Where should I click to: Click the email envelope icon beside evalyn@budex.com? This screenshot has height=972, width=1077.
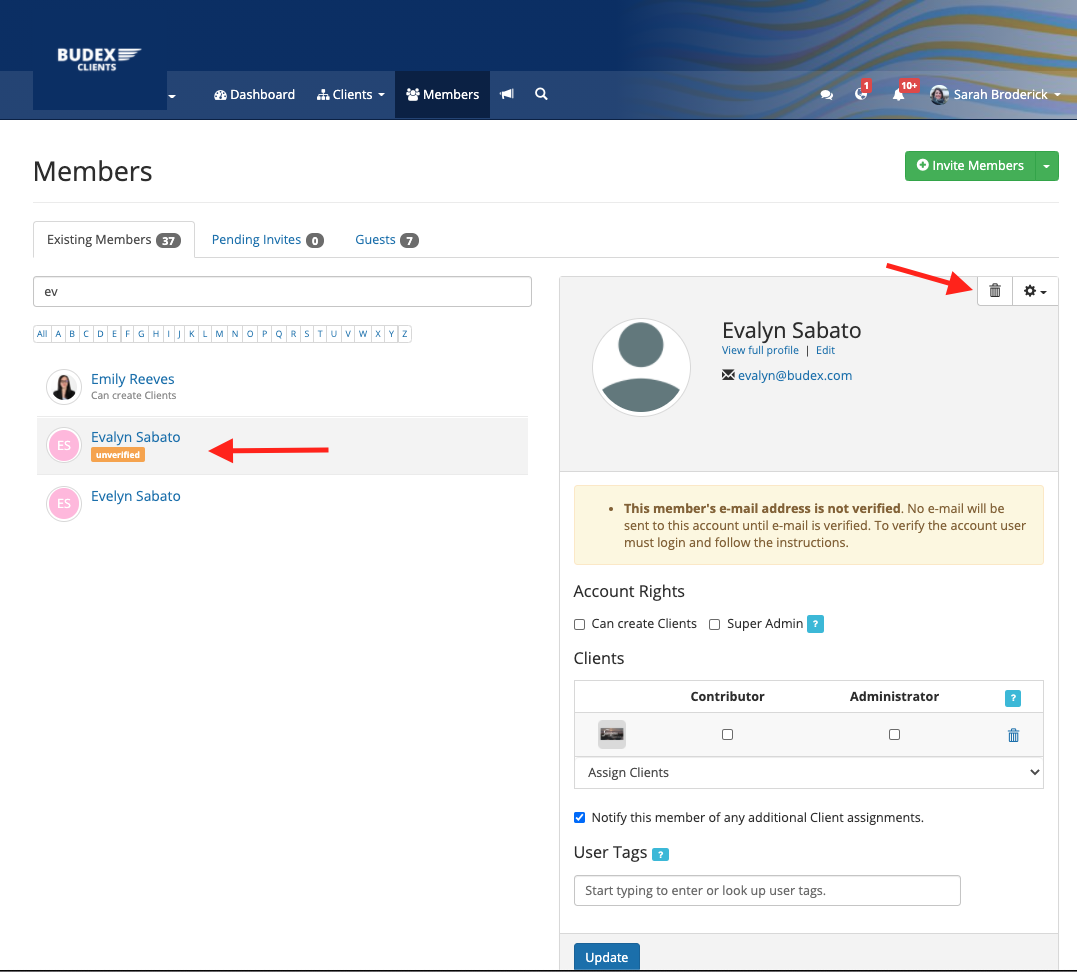pyautogui.click(x=727, y=375)
